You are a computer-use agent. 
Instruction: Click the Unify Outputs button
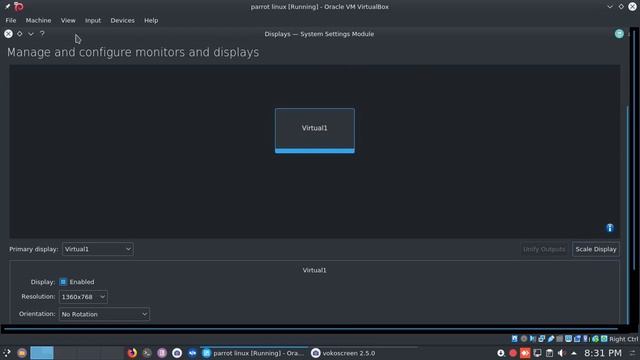click(x=544, y=249)
